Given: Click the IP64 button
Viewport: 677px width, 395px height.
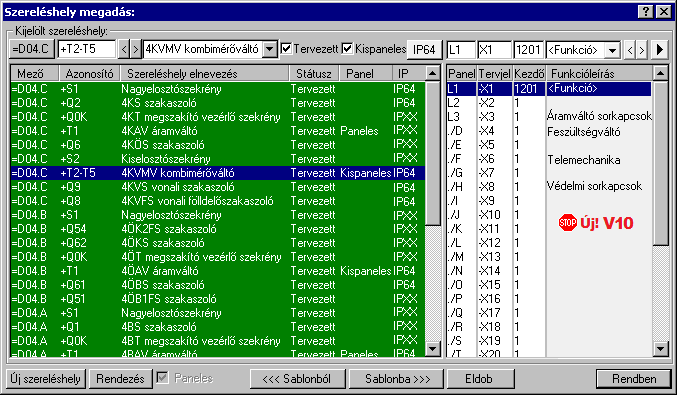Looking at the screenshot, I should pyautogui.click(x=424, y=50).
